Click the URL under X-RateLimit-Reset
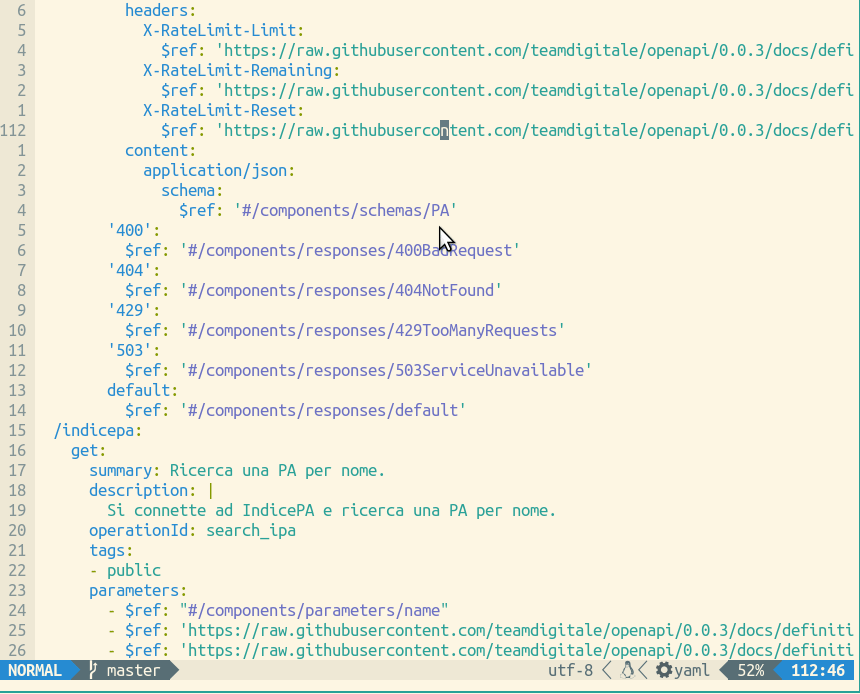Image resolution: width=860 pixels, height=694 pixels. pyautogui.click(x=535, y=131)
